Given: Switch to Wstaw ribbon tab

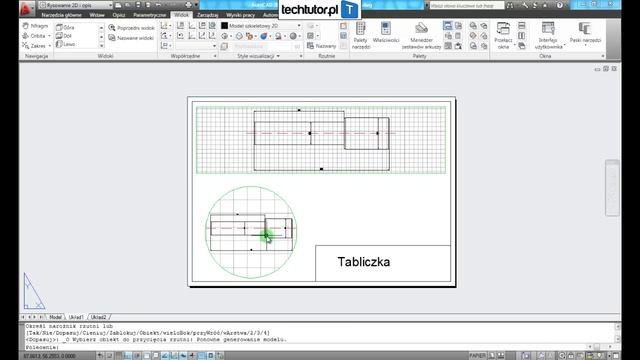Looking at the screenshot, I should [x=97, y=15].
